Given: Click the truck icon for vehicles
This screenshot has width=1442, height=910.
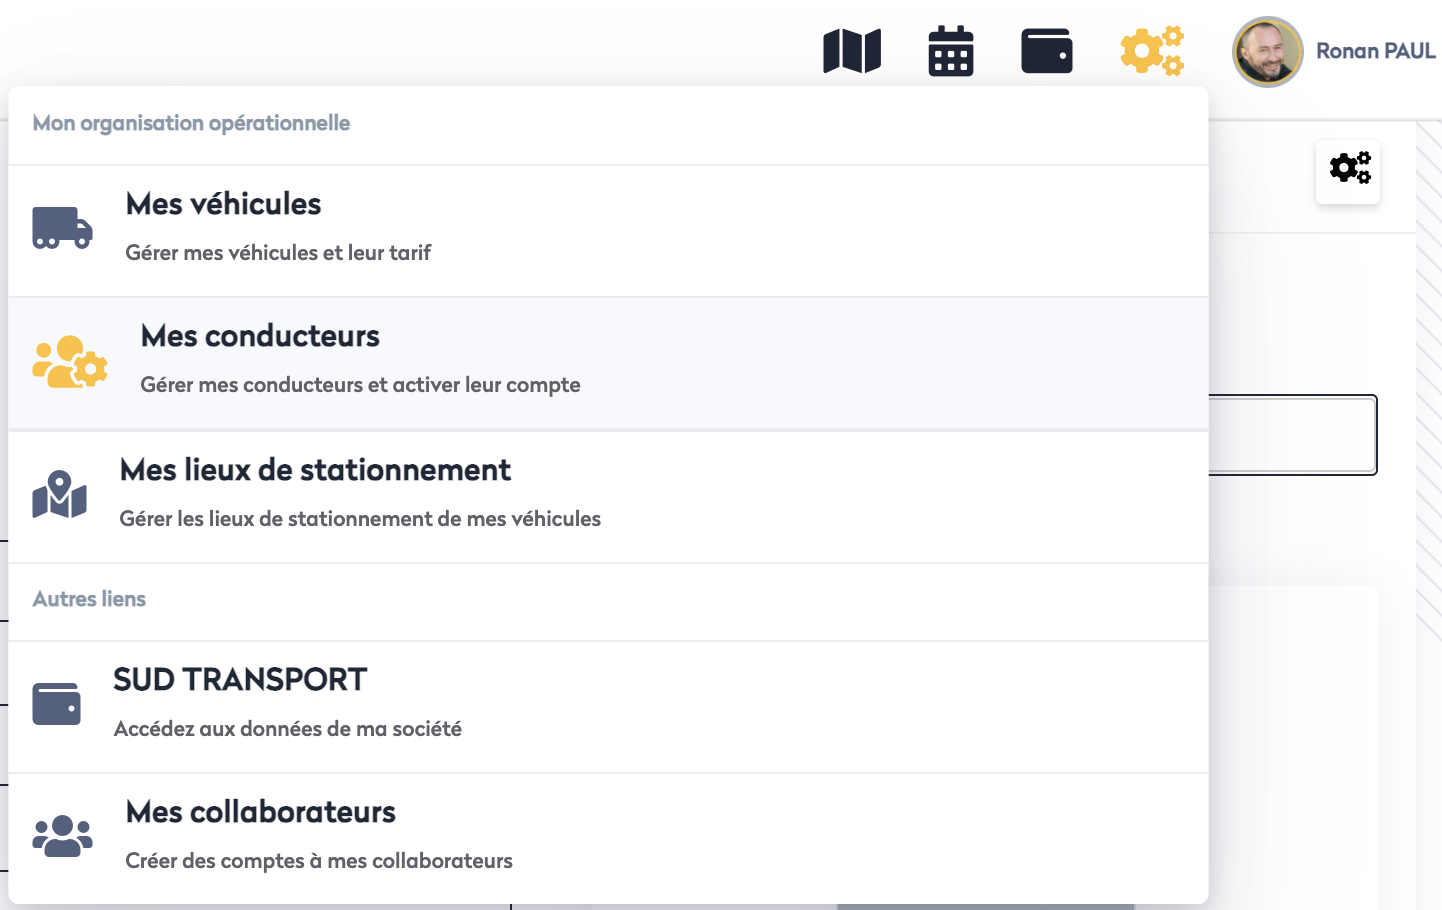Looking at the screenshot, I should pos(62,229).
